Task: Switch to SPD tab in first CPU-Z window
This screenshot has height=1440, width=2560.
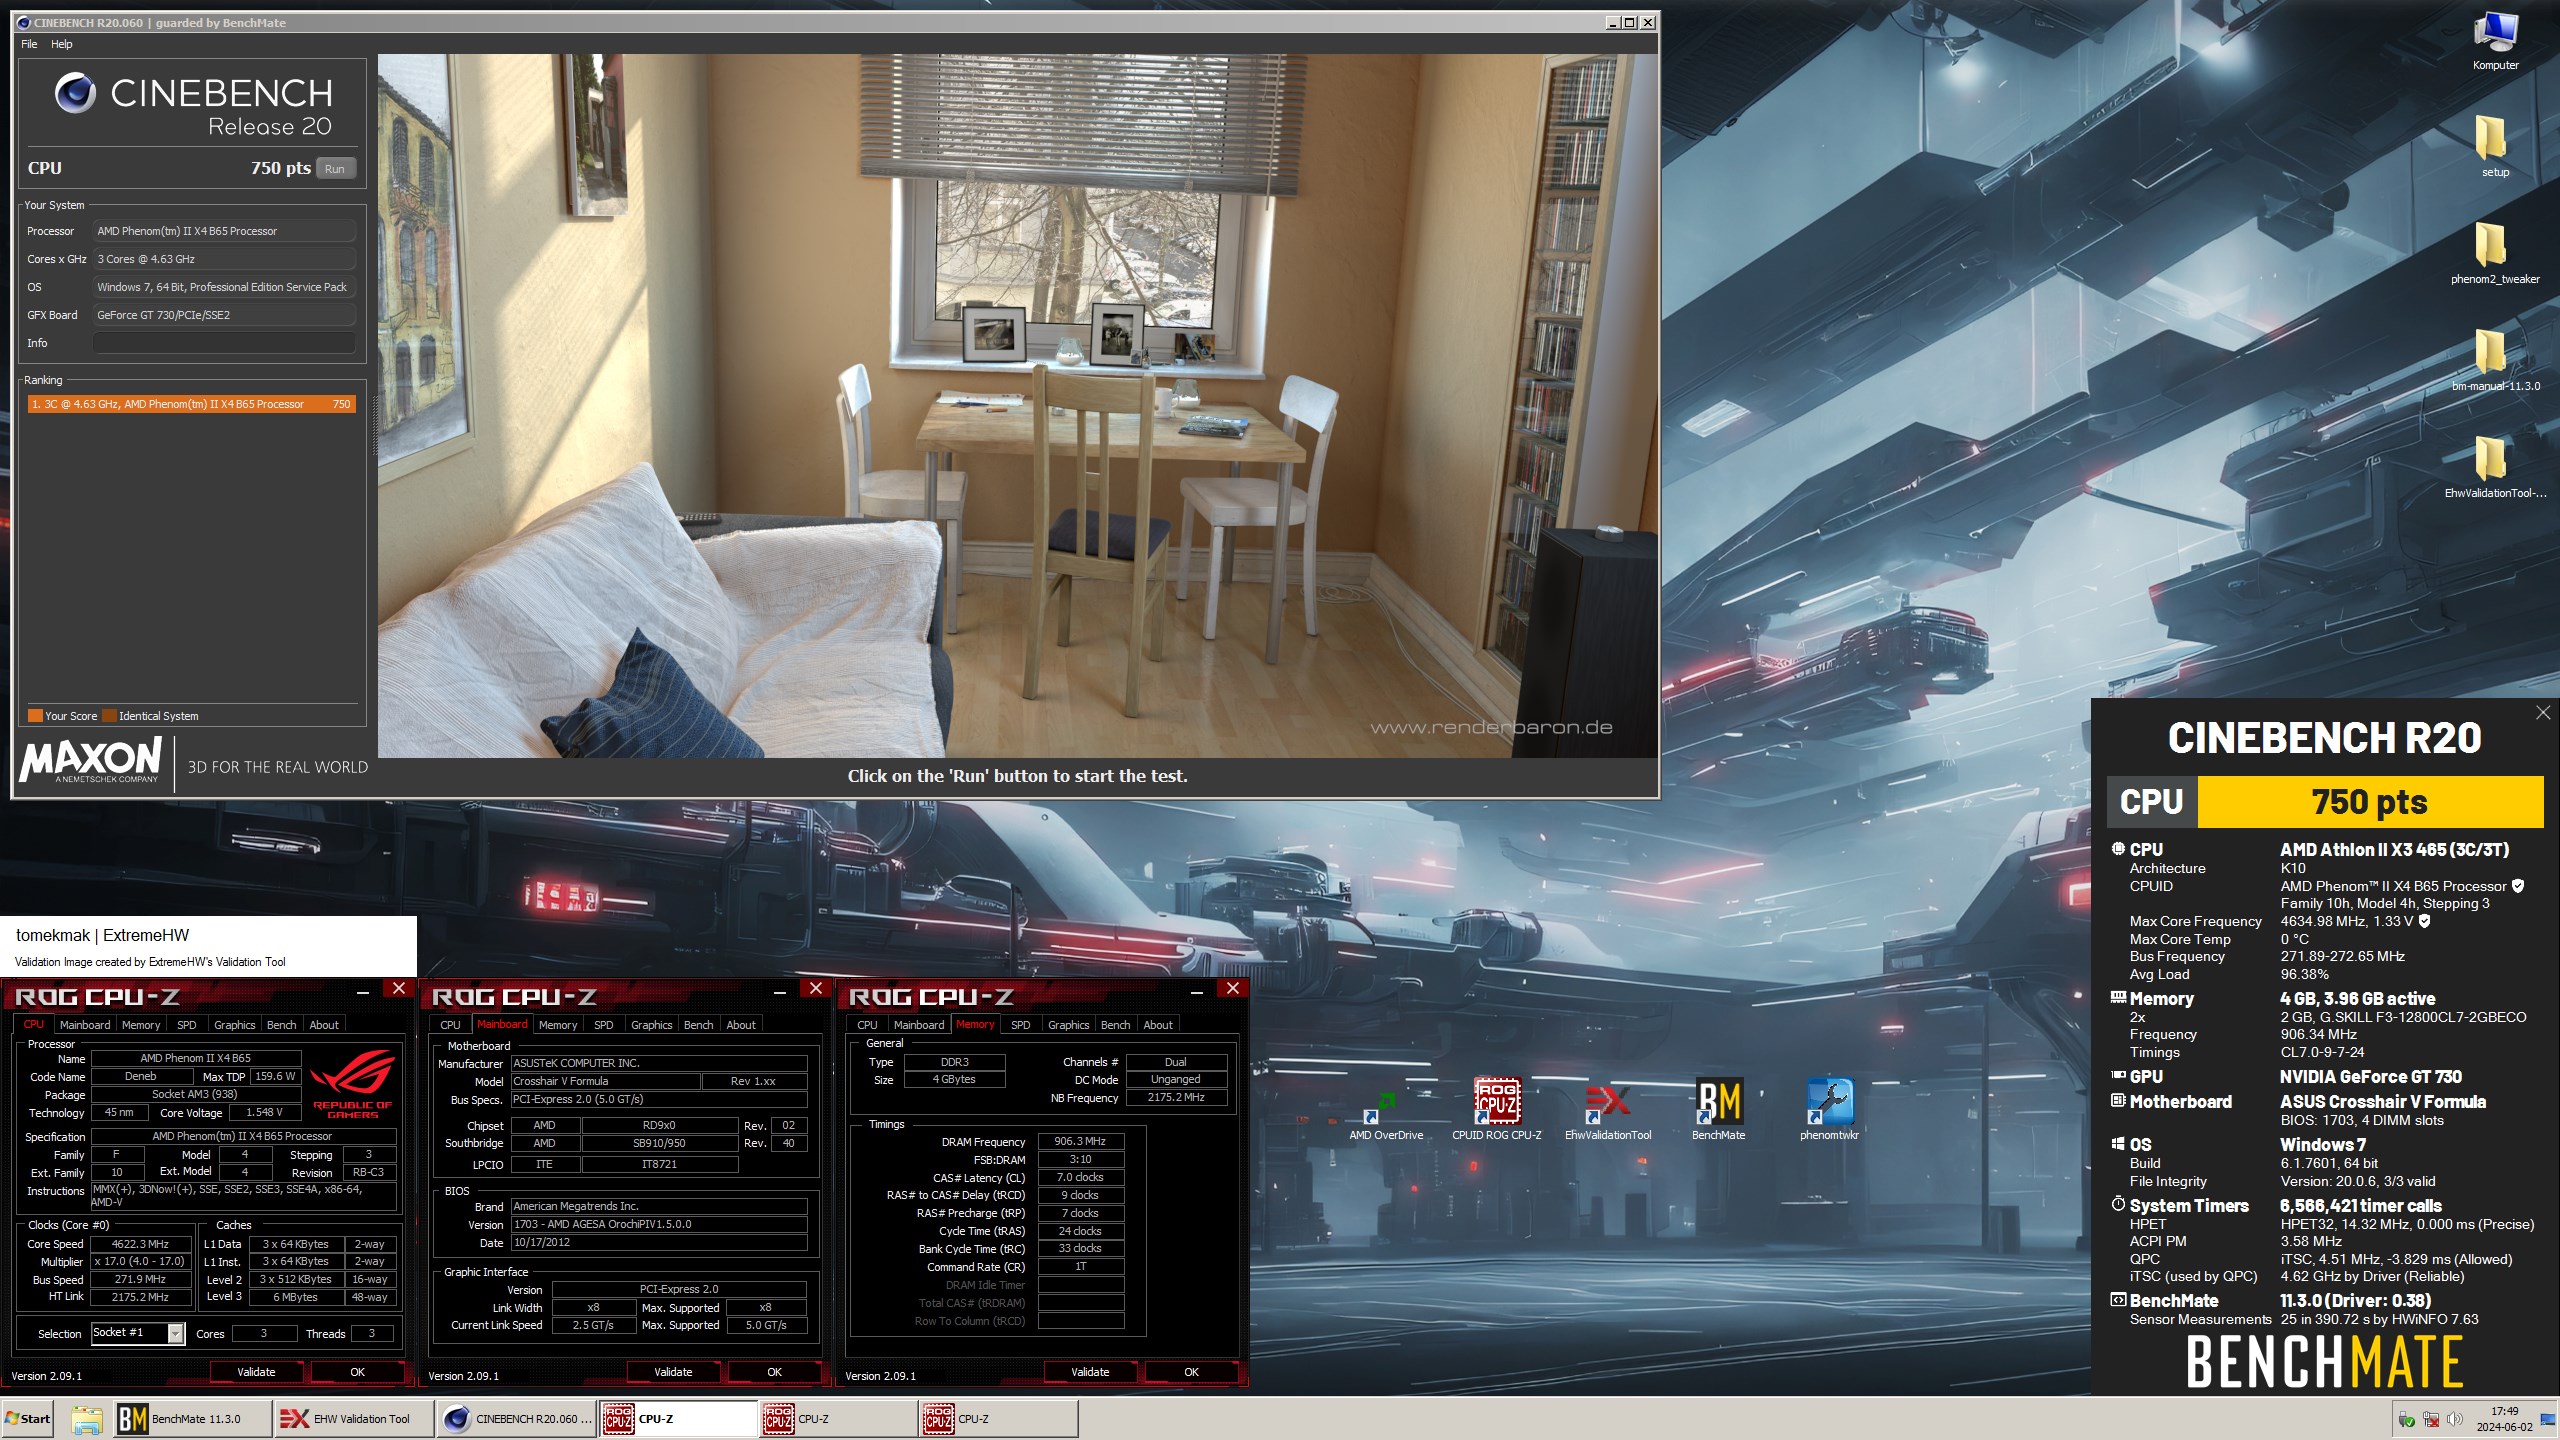Action: pos(187,1025)
